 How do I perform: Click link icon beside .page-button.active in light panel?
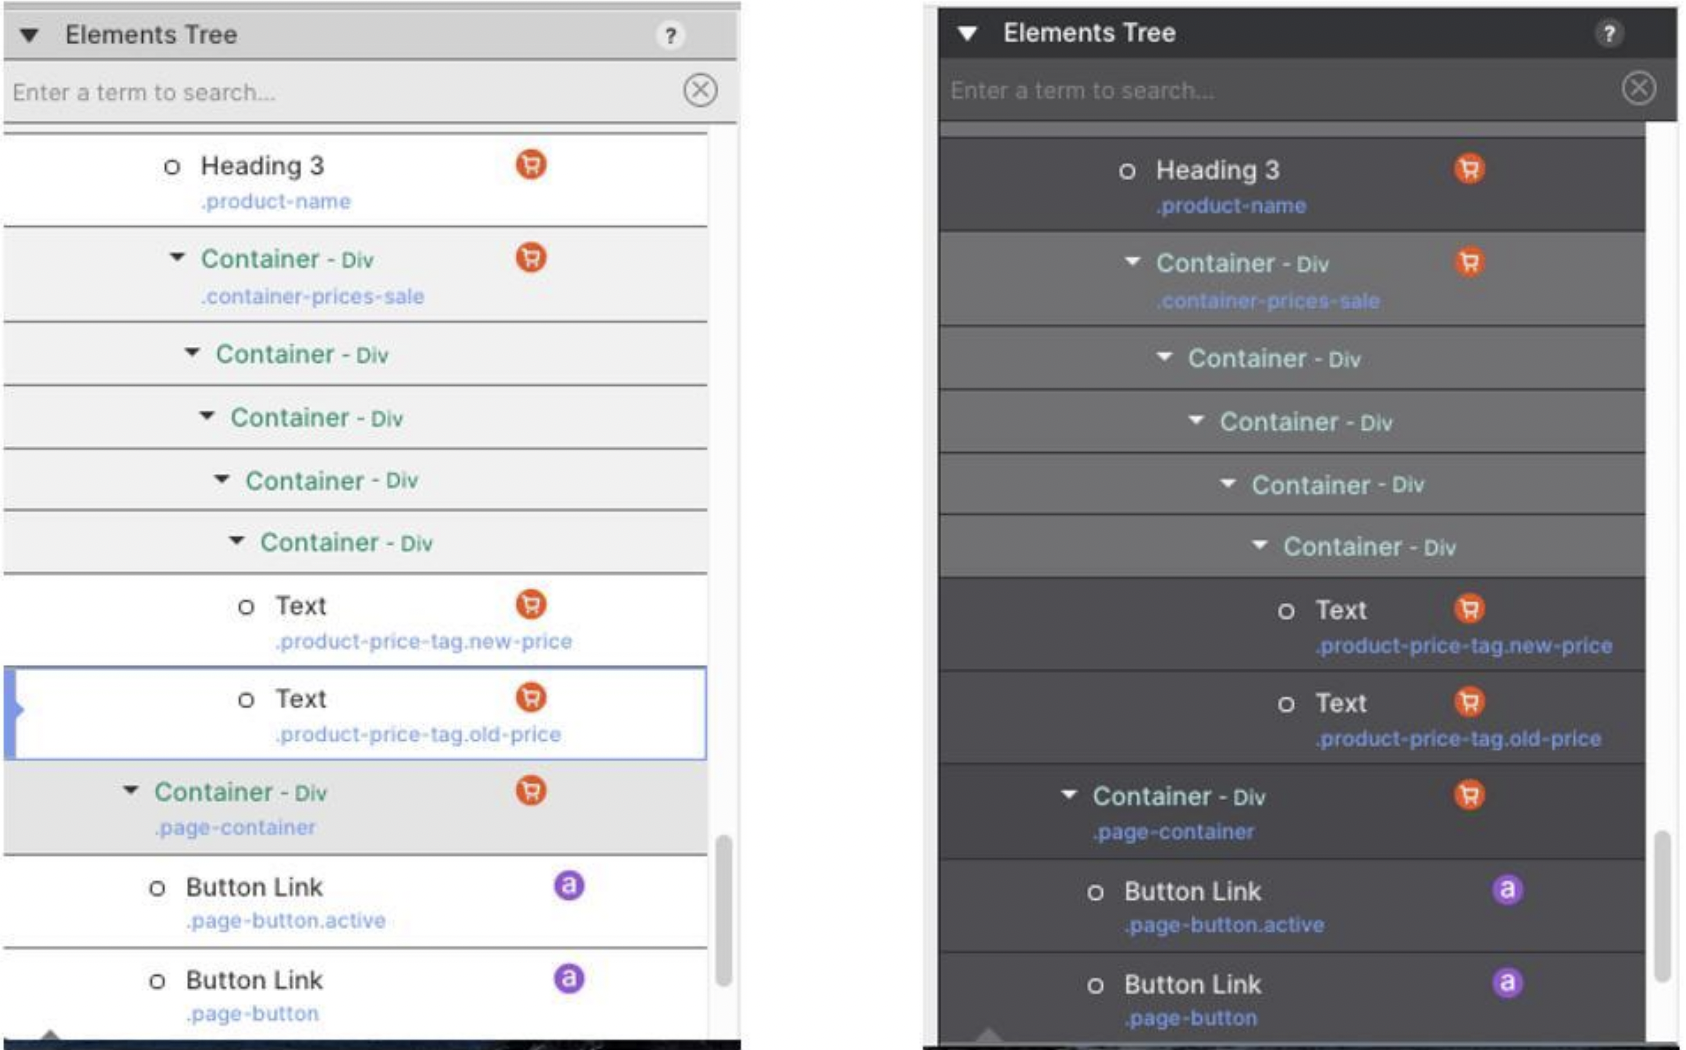(569, 885)
